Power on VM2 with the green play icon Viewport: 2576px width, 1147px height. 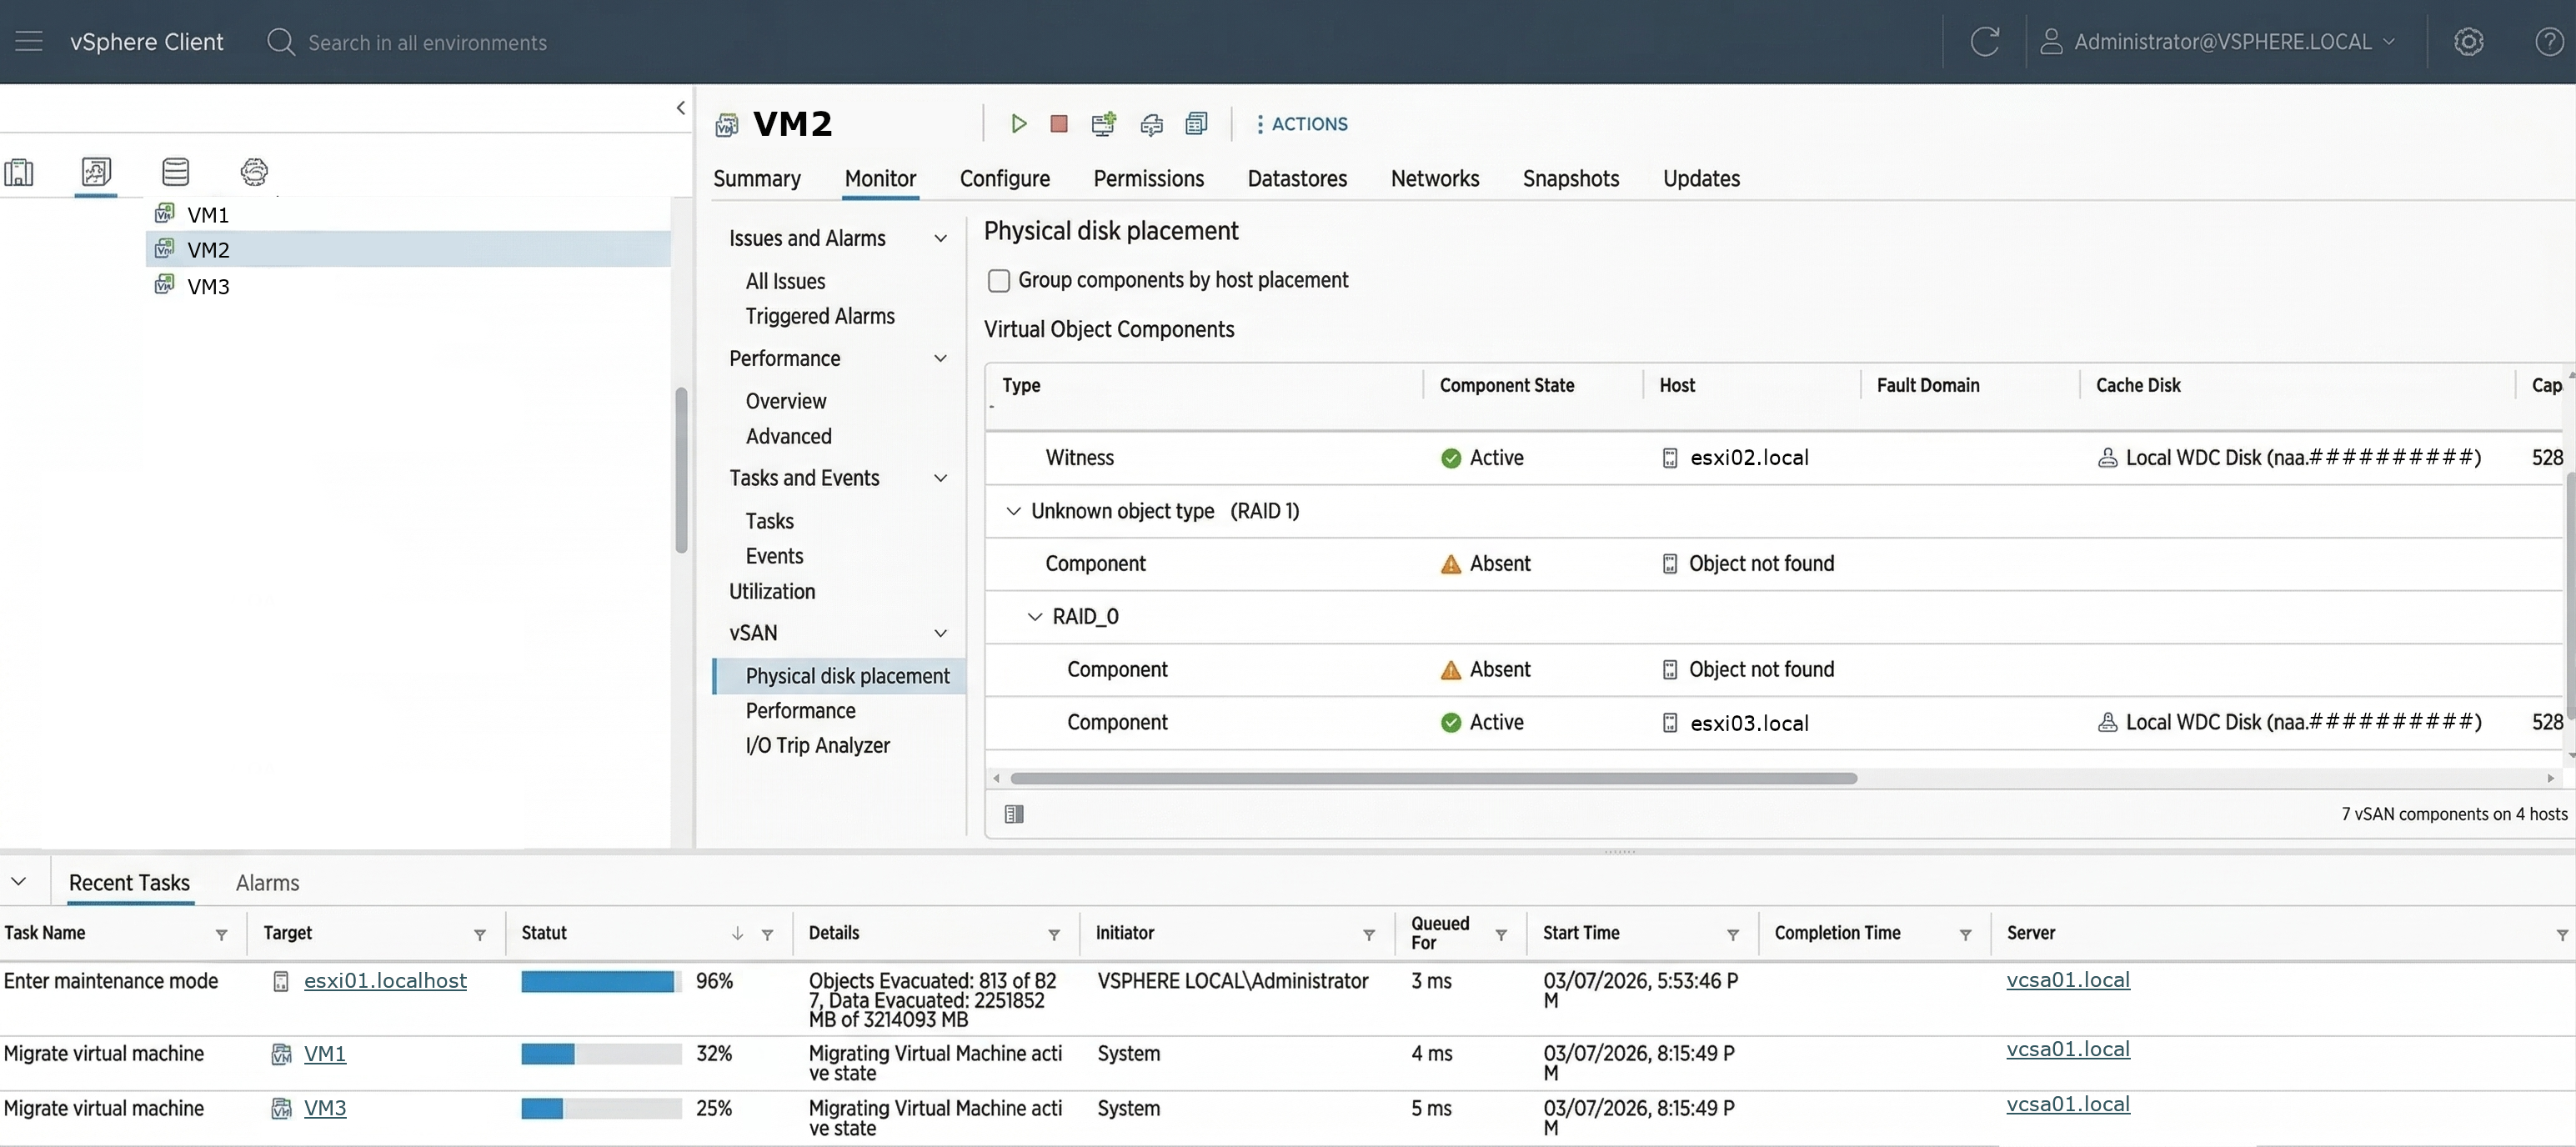[1018, 124]
